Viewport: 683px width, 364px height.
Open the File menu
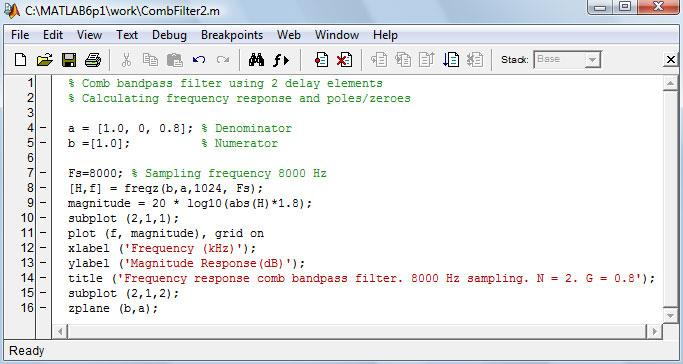click(20, 35)
